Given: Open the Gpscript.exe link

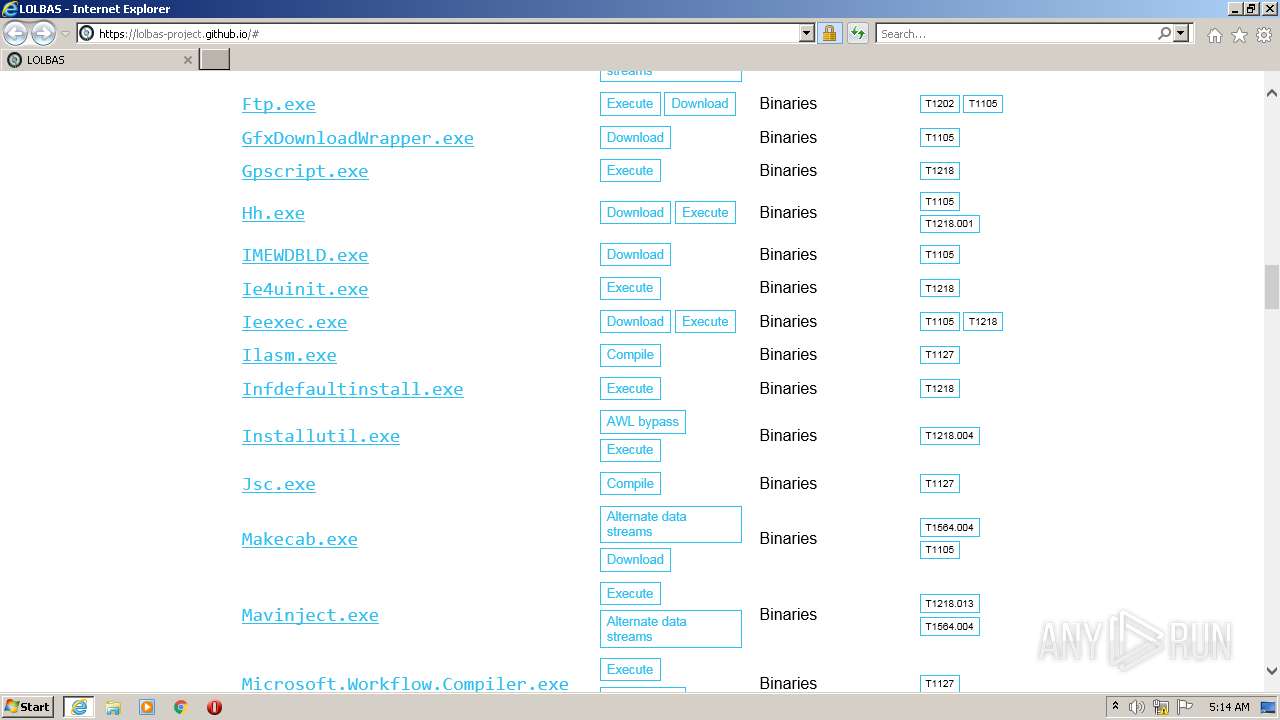Looking at the screenshot, I should 304,171.
